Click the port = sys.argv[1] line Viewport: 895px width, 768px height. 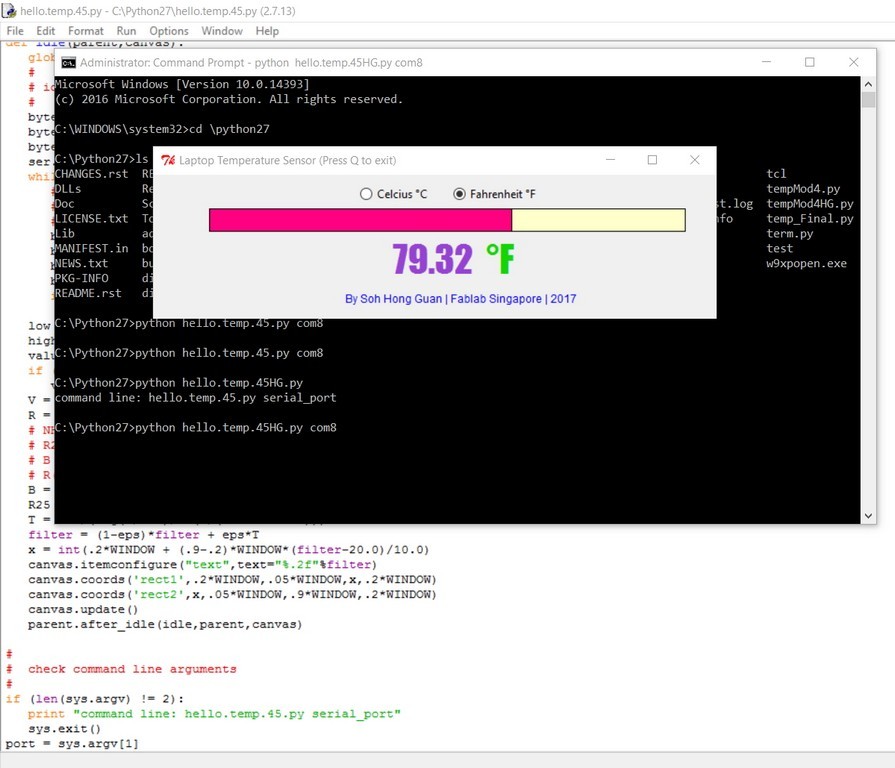click(72, 743)
